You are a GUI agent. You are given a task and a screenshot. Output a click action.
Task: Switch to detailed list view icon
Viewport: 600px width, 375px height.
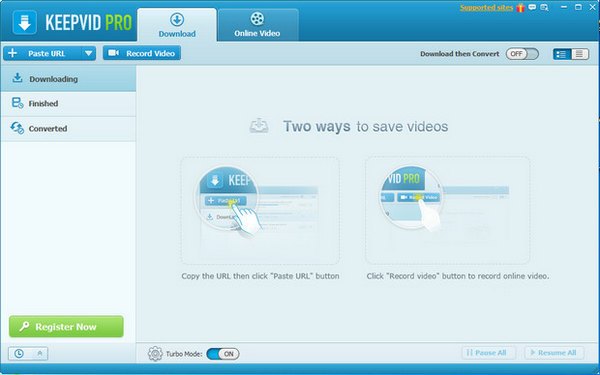tap(561, 54)
